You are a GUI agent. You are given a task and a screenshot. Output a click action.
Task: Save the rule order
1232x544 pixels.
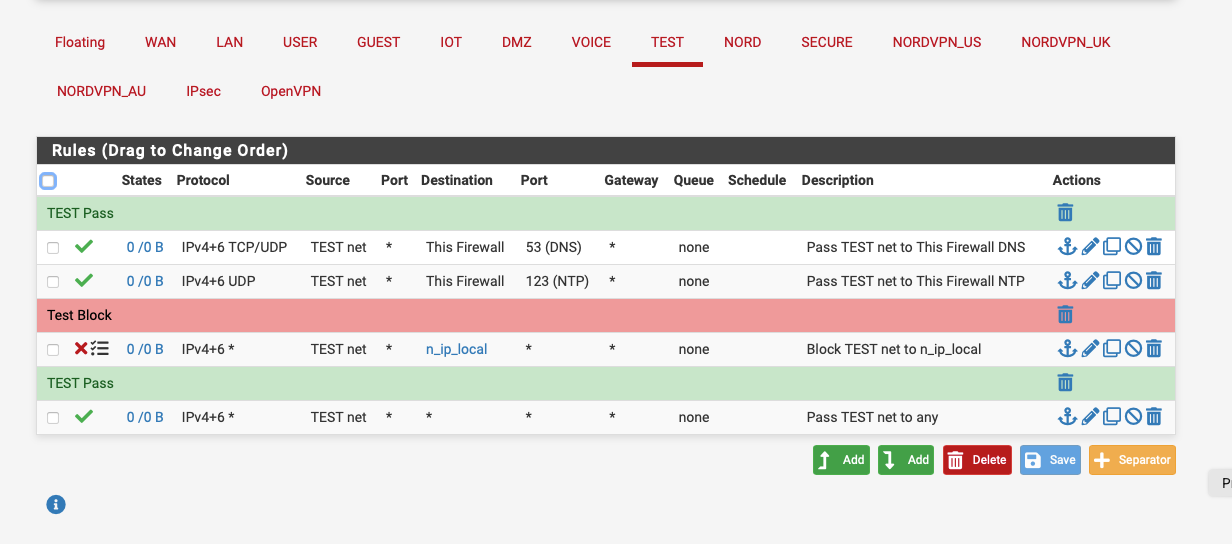tap(1050, 460)
